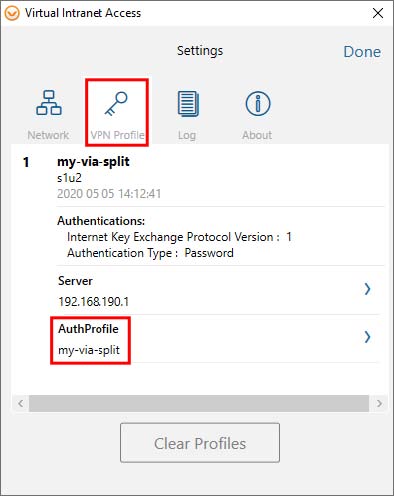
Task: Open the Network settings icon
Action: pyautogui.click(x=49, y=103)
